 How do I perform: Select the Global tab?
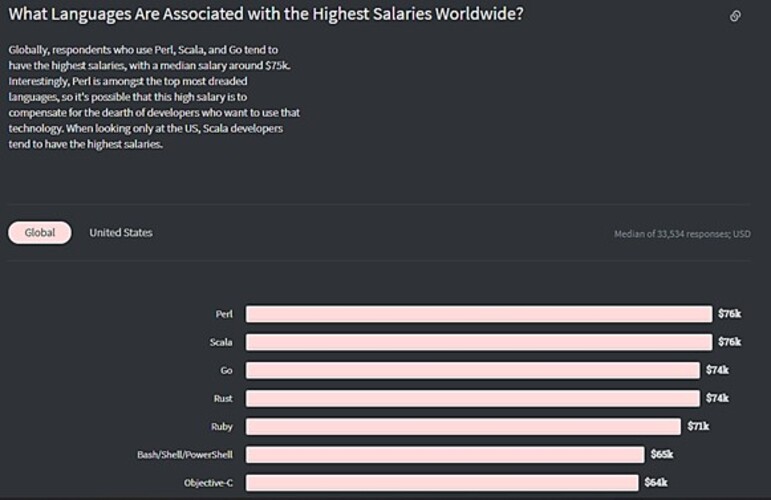pos(40,233)
